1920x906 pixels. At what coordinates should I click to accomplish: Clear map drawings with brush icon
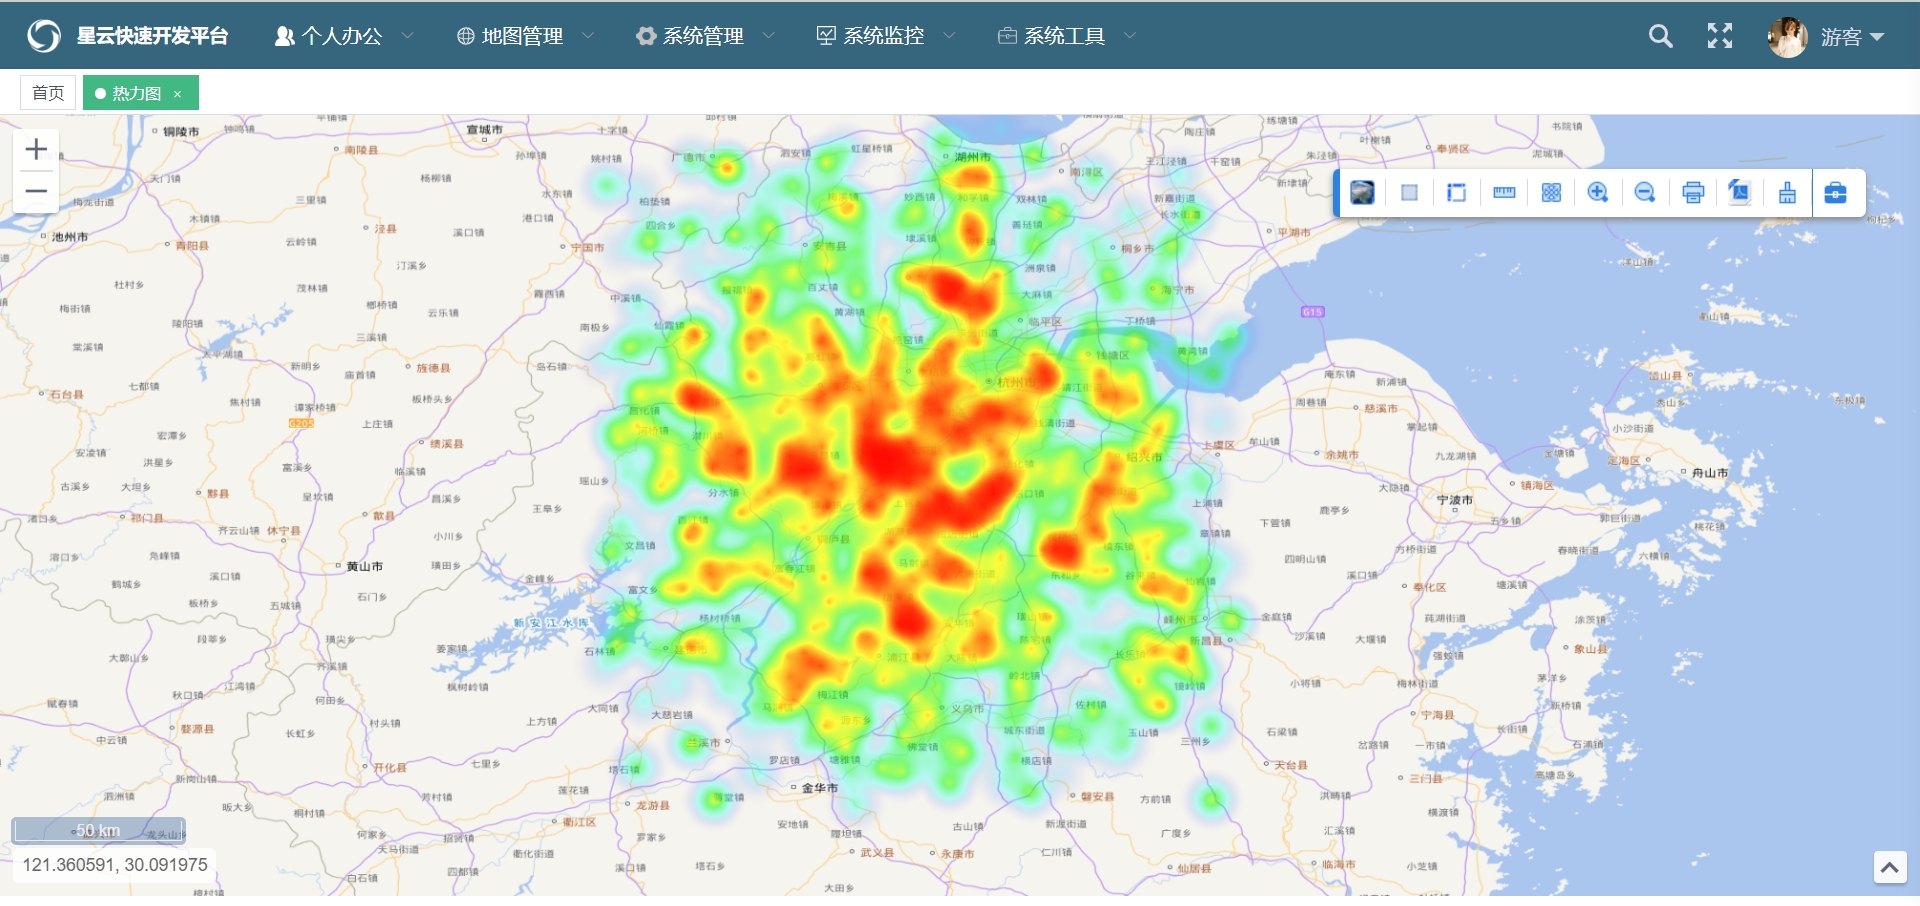(x=1787, y=193)
